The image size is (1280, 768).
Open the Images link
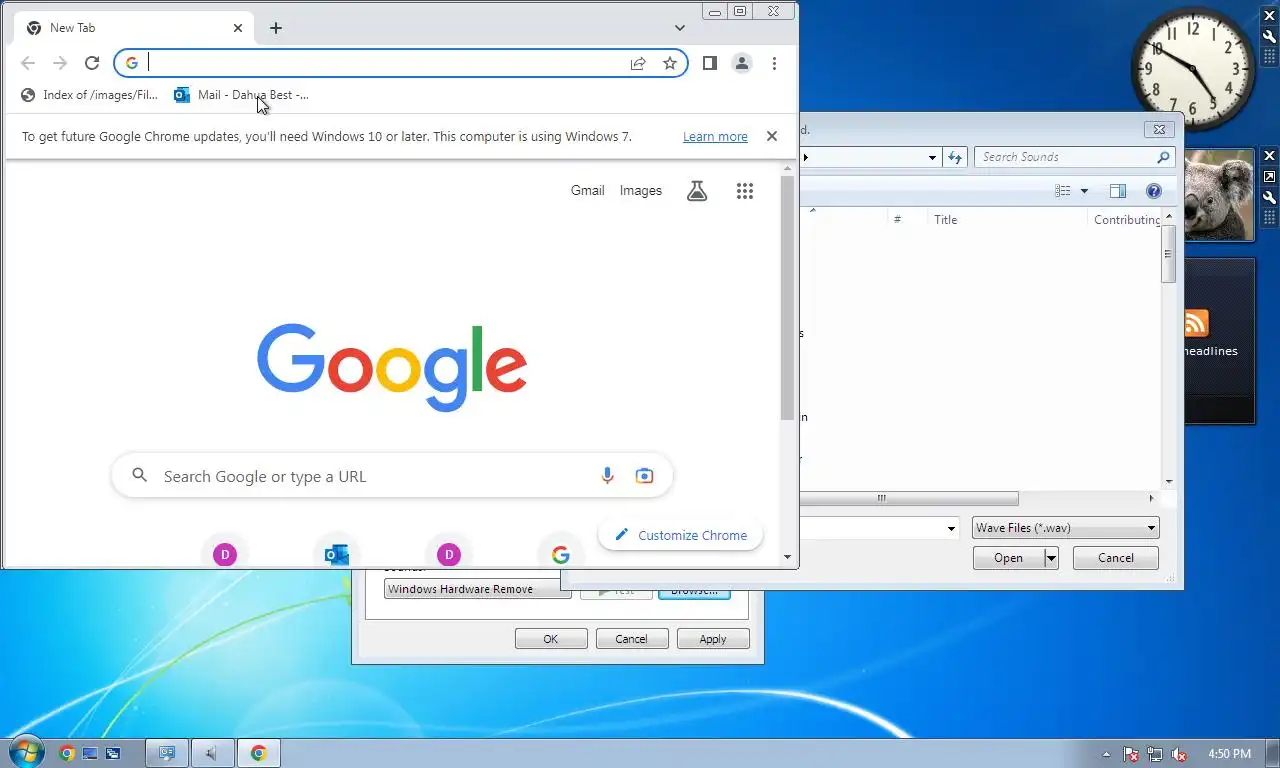coord(640,190)
